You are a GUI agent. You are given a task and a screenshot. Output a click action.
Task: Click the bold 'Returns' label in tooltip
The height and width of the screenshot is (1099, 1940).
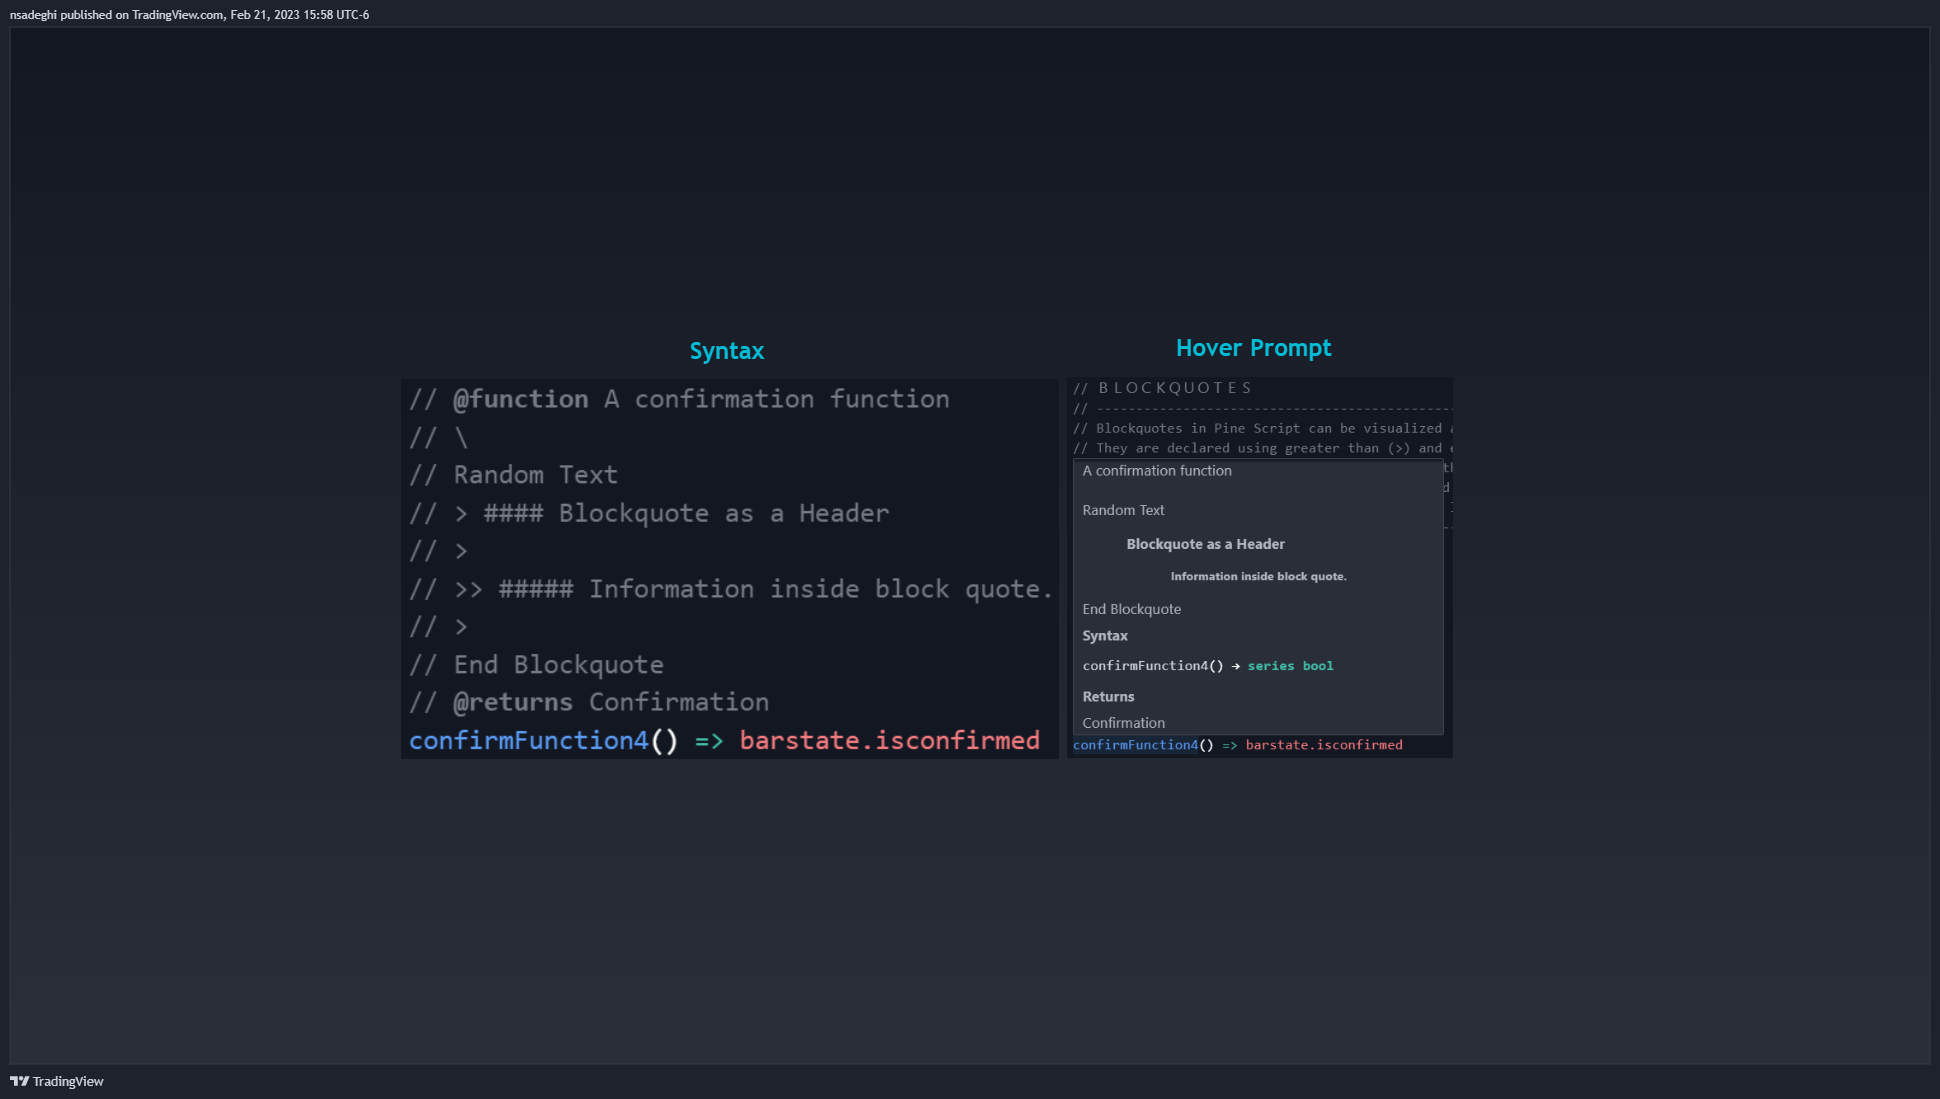[1108, 697]
